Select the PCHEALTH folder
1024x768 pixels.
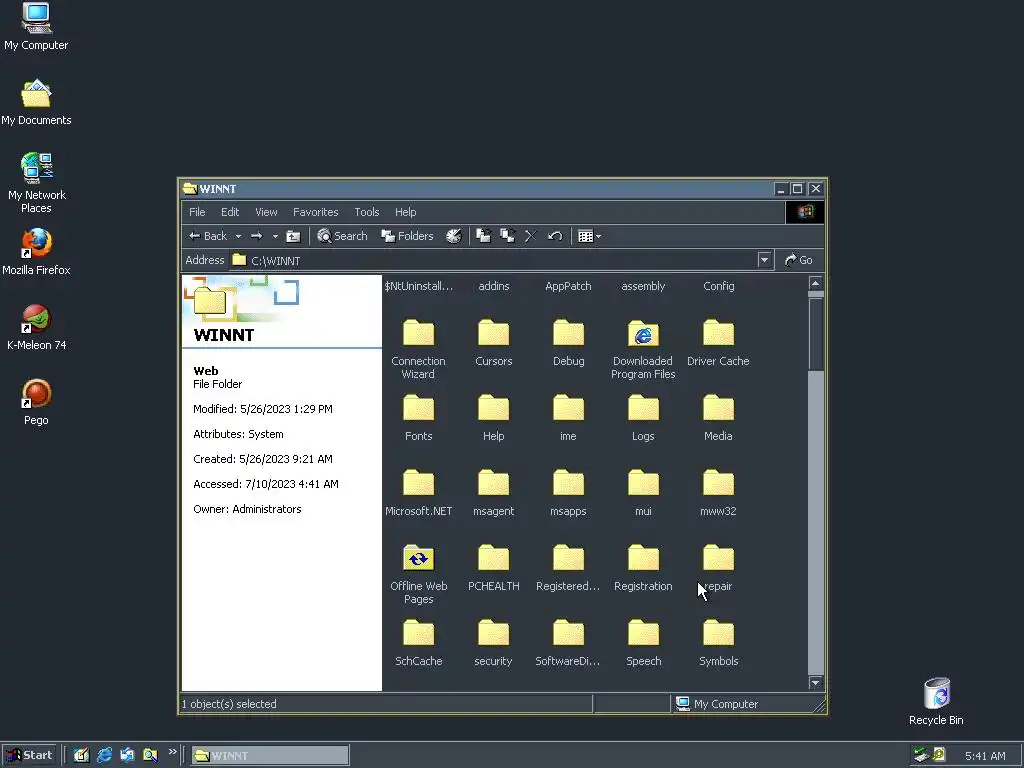point(494,568)
